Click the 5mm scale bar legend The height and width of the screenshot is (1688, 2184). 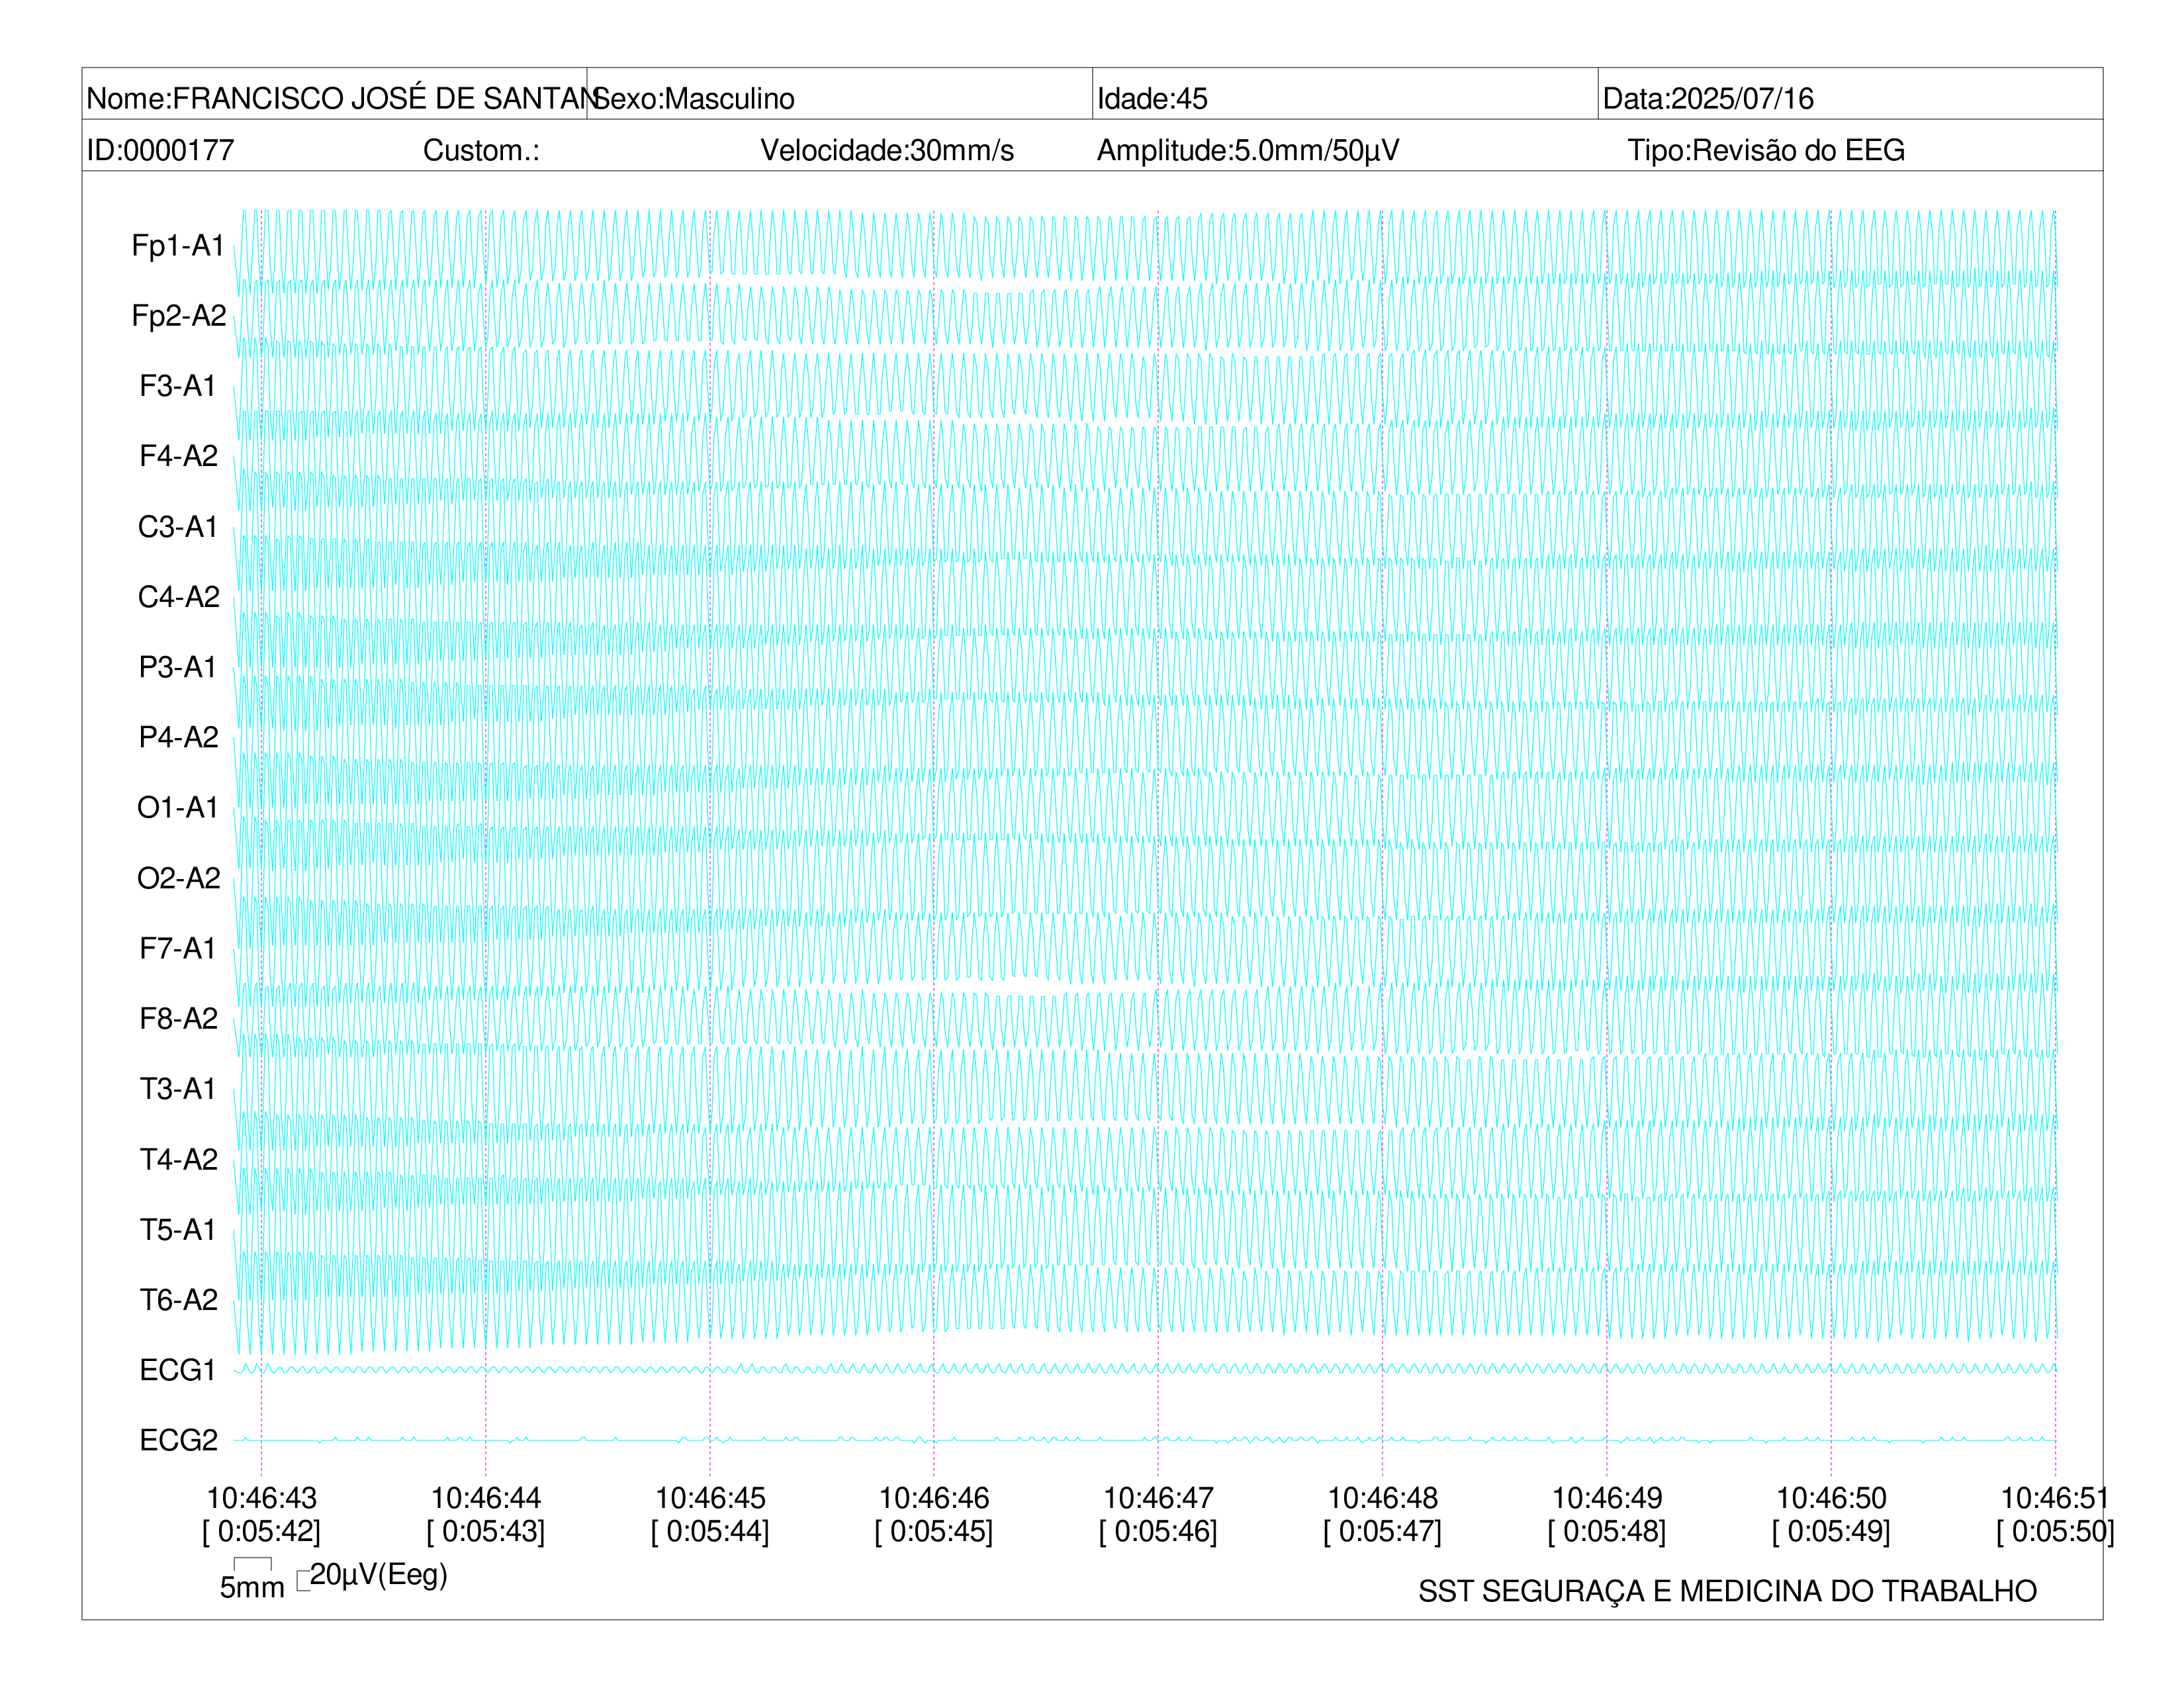point(252,1579)
